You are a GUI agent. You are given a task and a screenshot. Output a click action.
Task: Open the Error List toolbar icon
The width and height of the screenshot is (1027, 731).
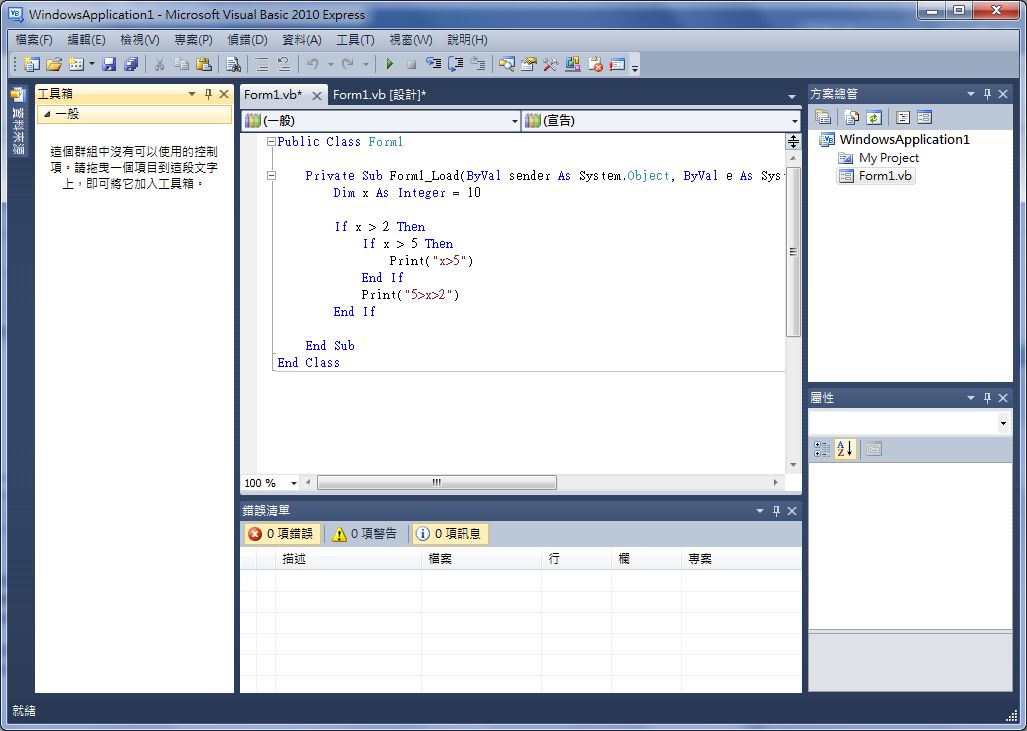pyautogui.click(x=595, y=64)
